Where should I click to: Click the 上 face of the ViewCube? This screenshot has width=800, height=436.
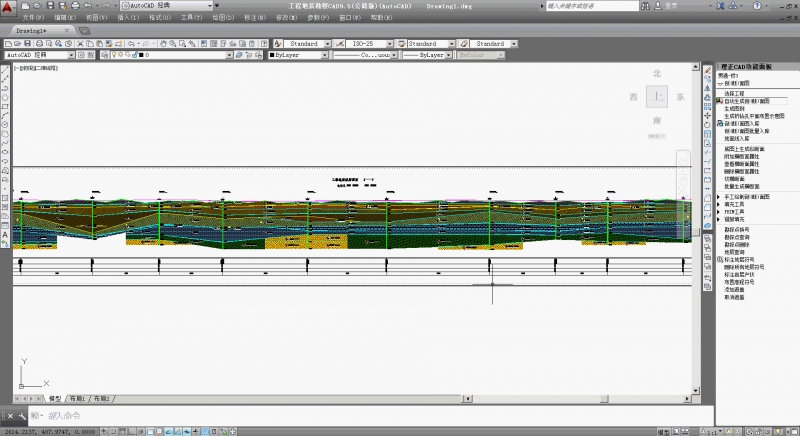(x=656, y=97)
